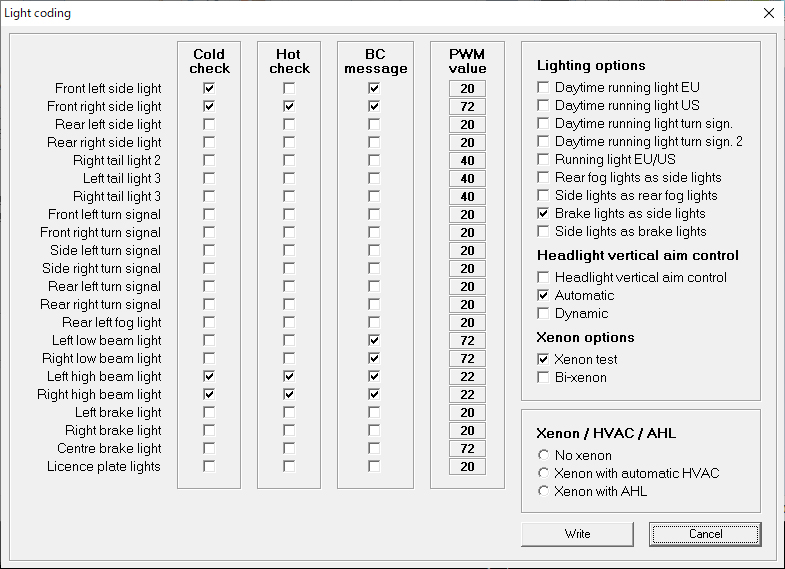Click PWM value for Rear right turn signal
The height and width of the screenshot is (569, 785).
pos(467,305)
